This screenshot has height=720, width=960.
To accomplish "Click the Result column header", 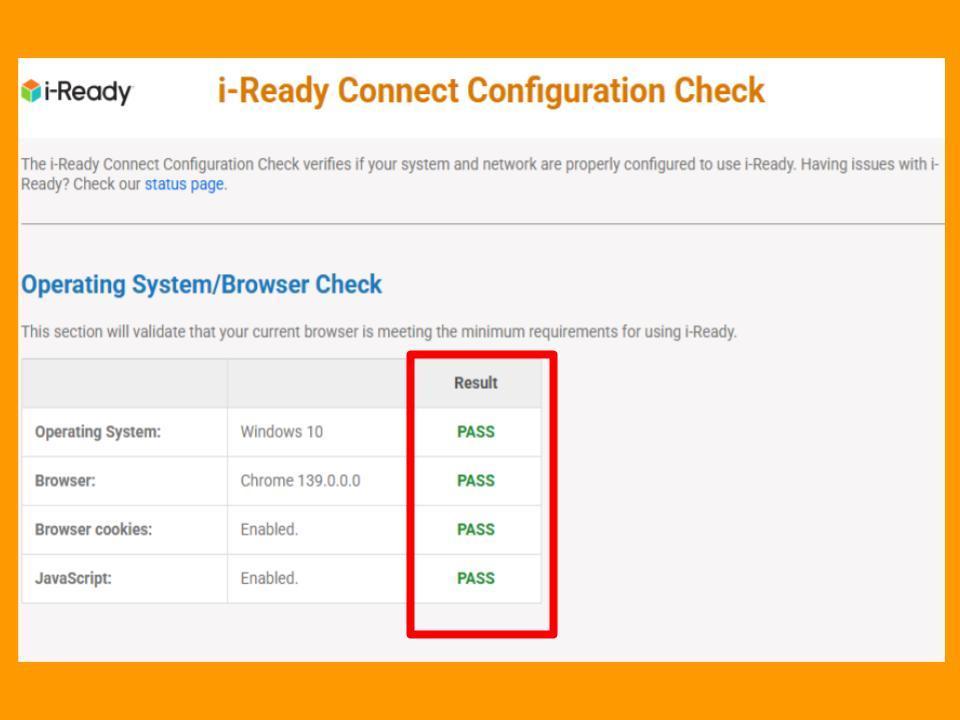I will (475, 383).
